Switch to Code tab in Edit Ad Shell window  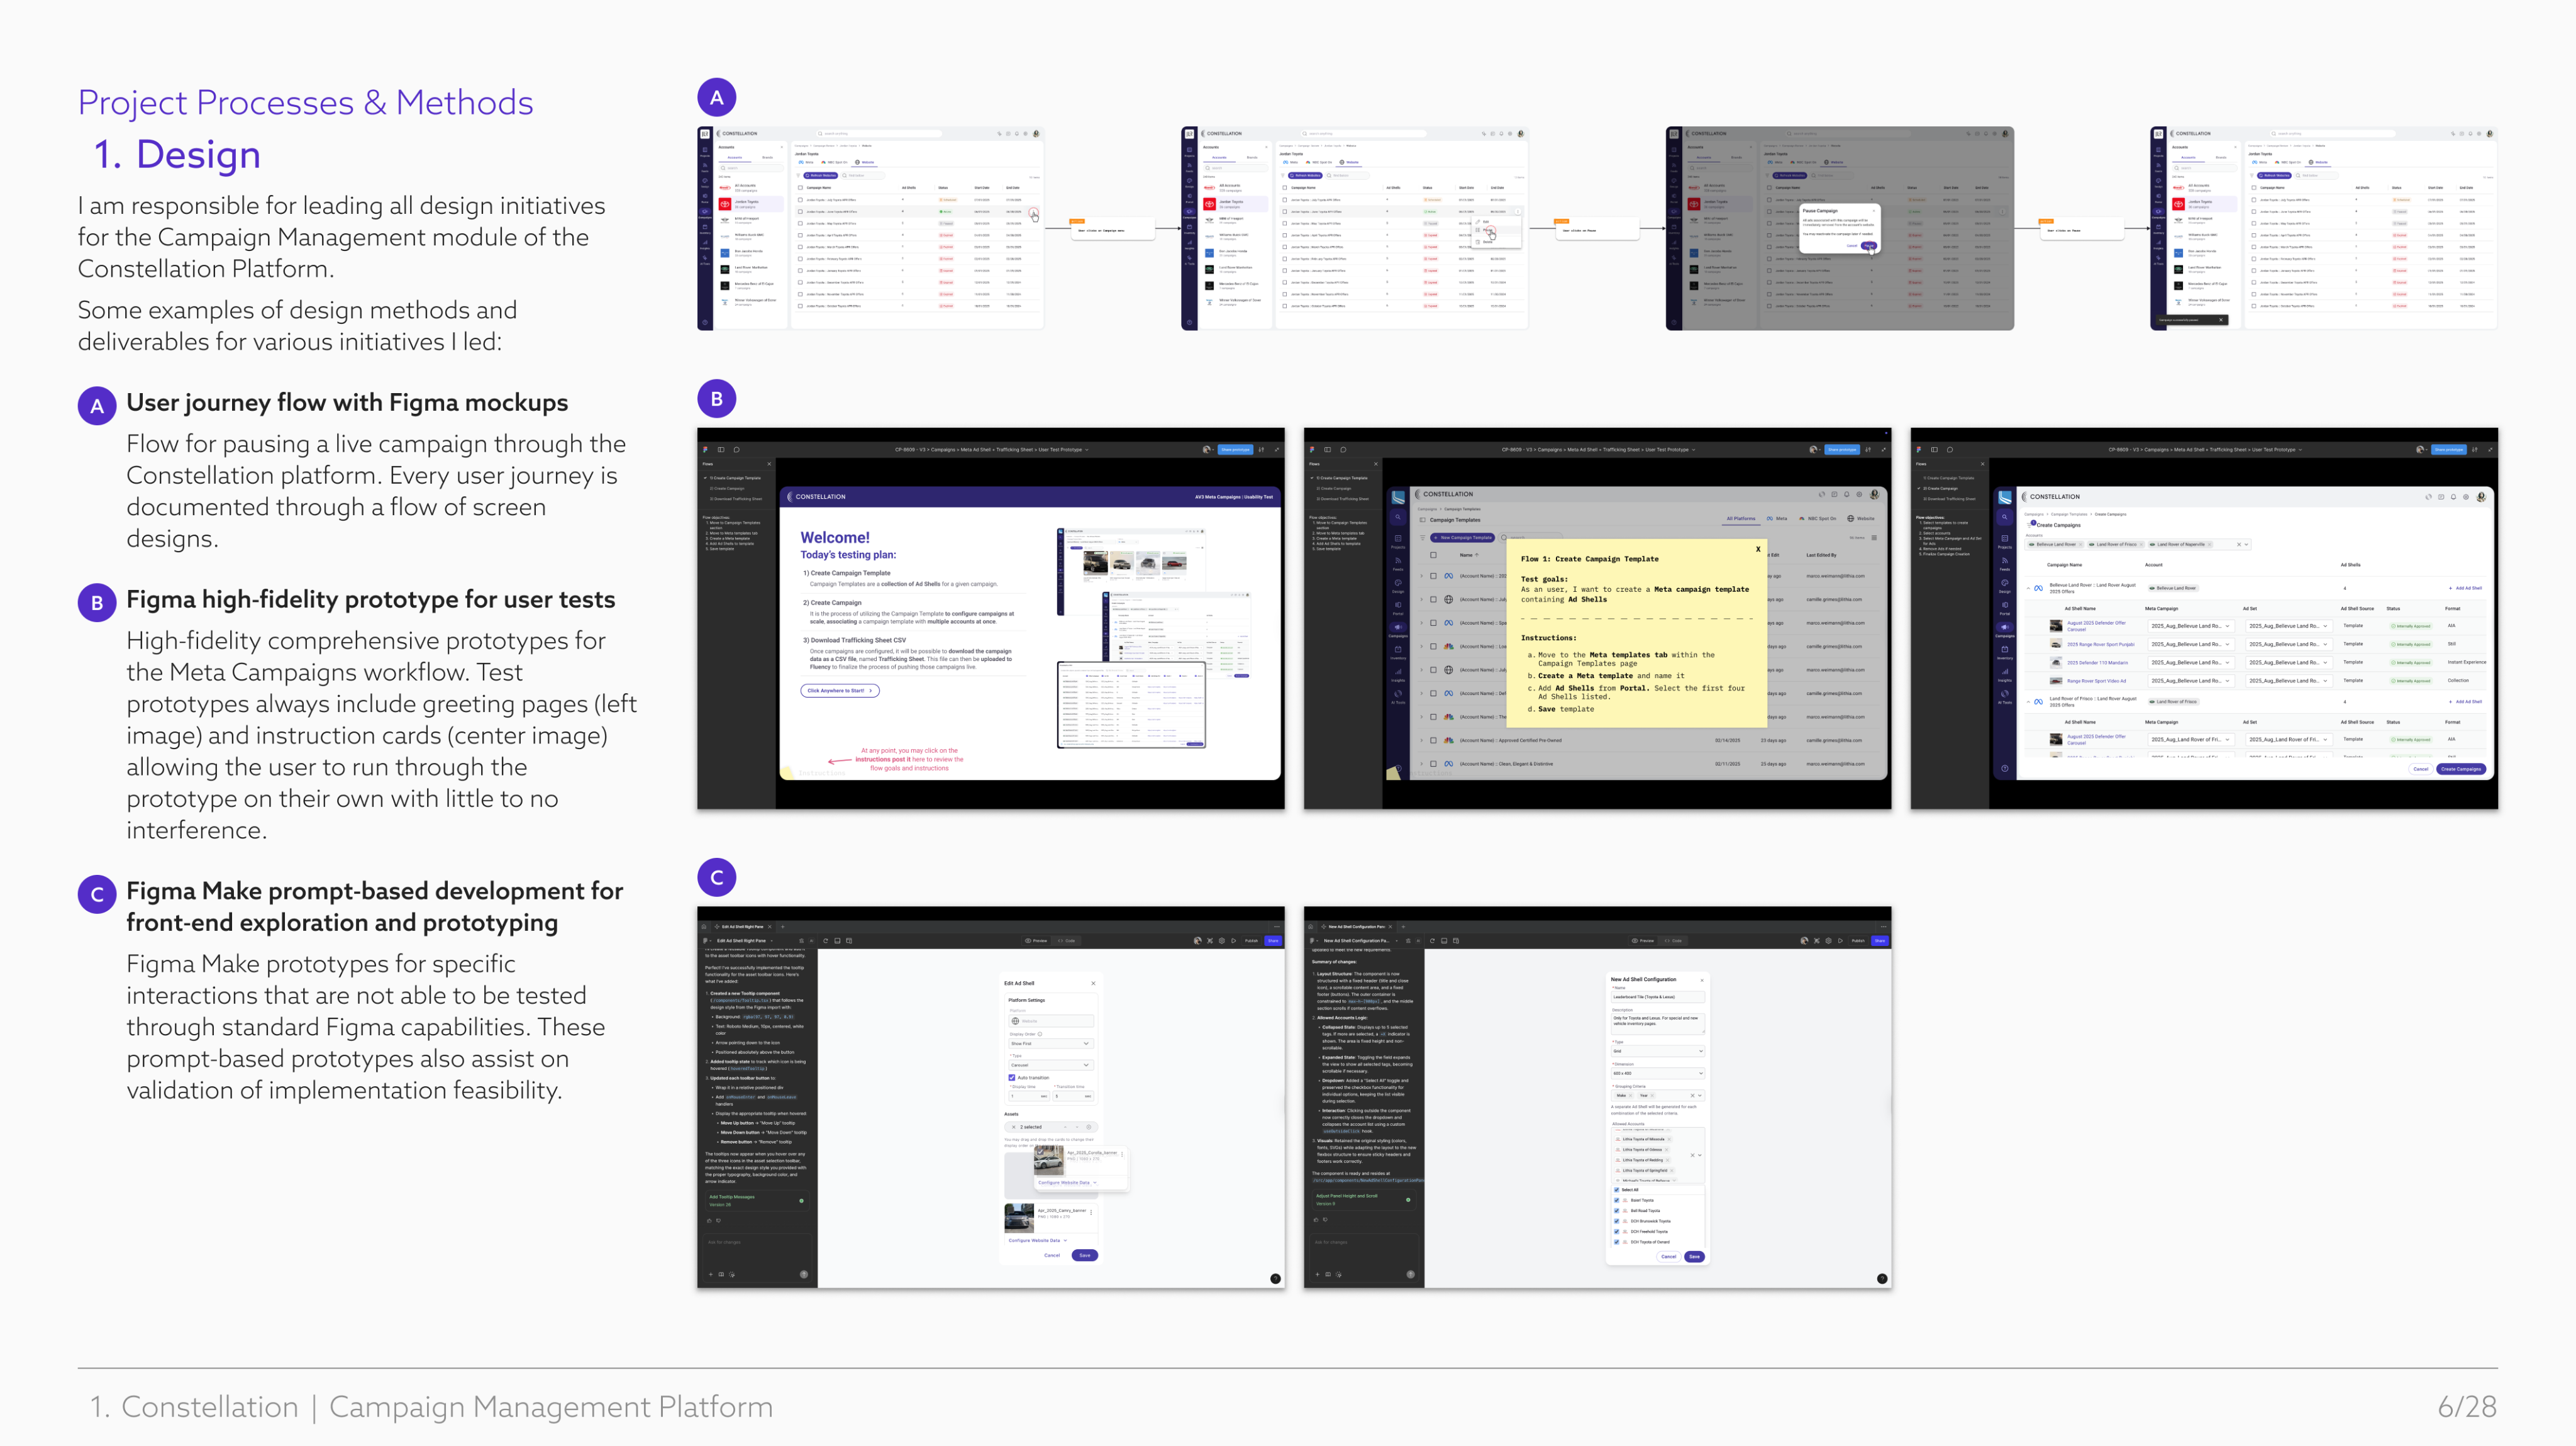tap(1067, 941)
